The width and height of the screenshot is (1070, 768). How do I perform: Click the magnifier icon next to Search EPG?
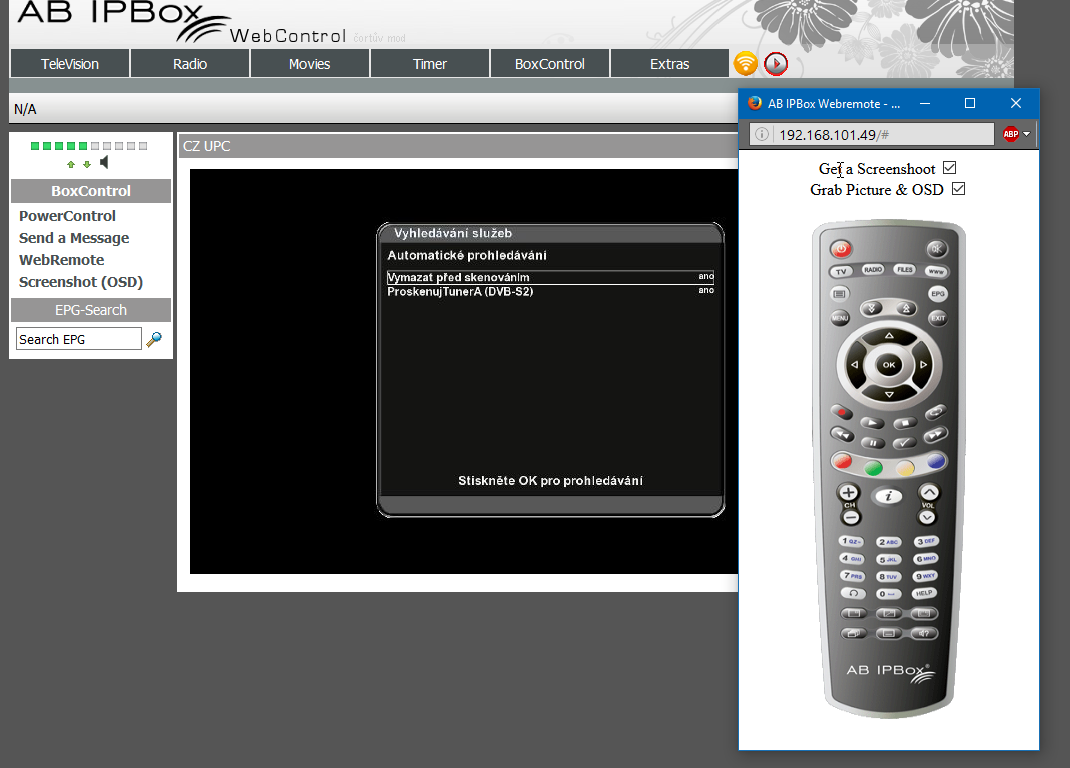pyautogui.click(x=155, y=339)
